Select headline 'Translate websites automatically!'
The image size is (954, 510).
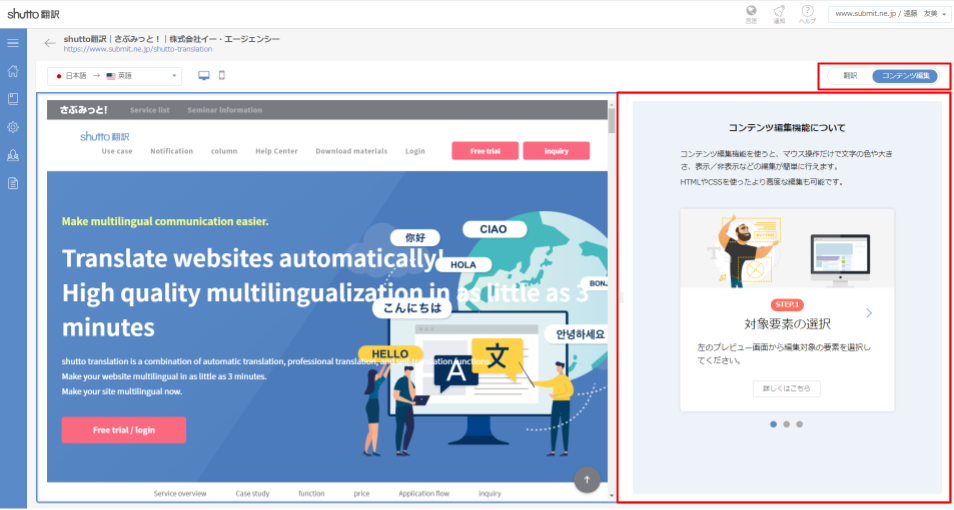(253, 258)
